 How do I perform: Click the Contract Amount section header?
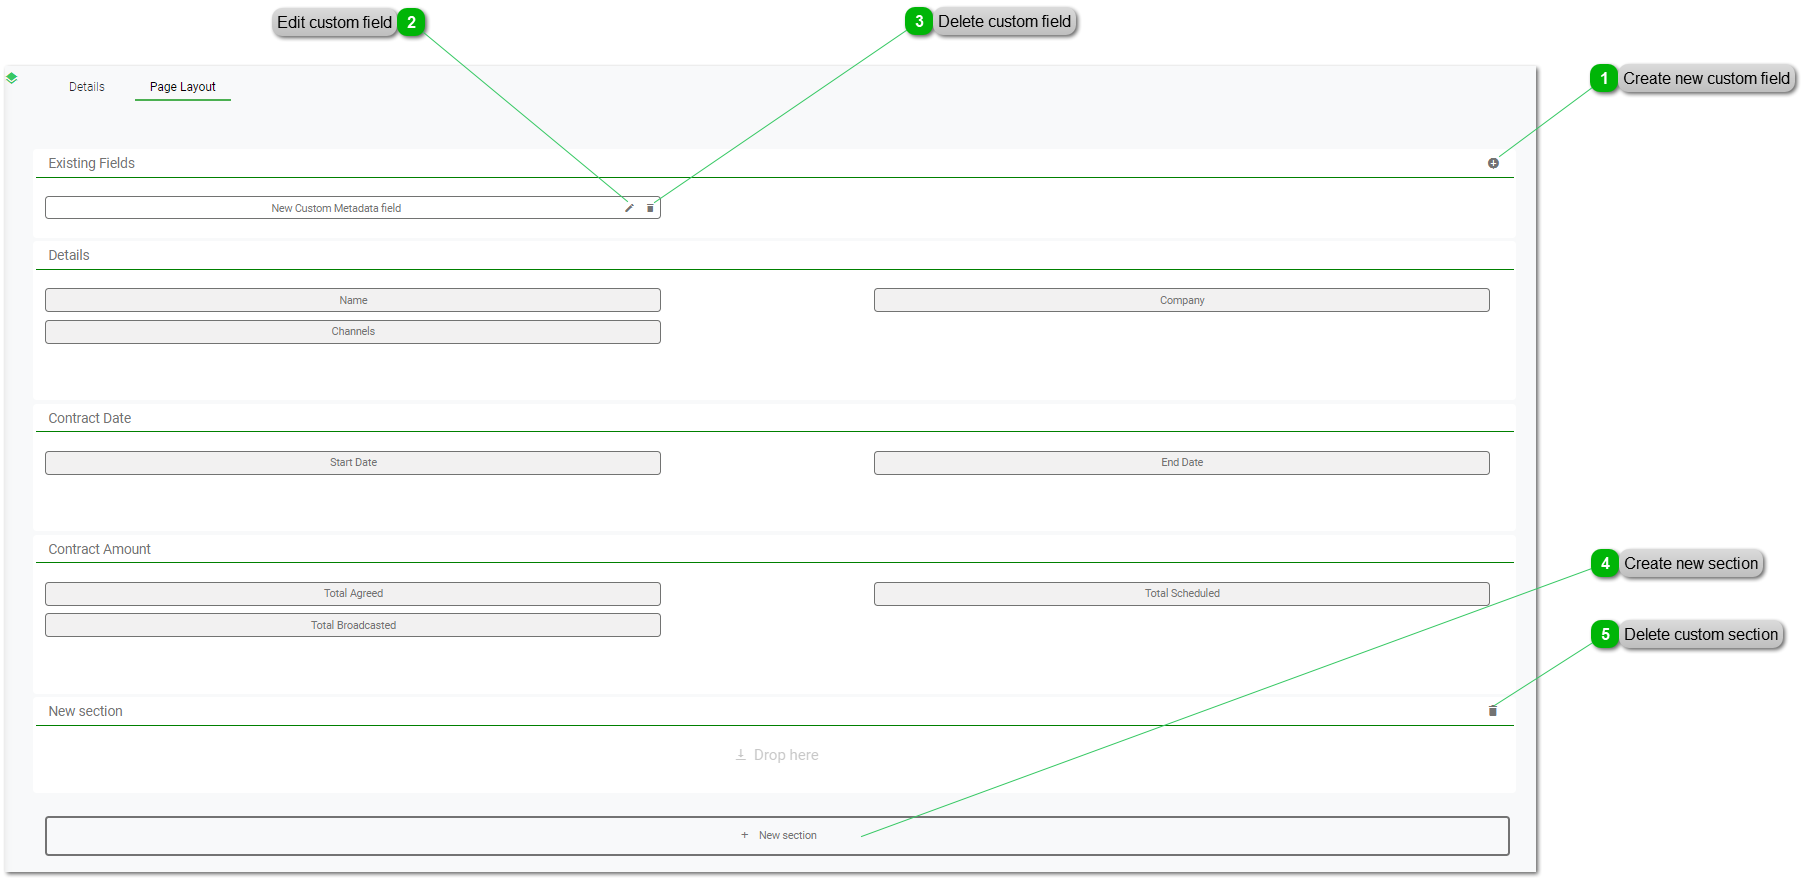point(100,549)
